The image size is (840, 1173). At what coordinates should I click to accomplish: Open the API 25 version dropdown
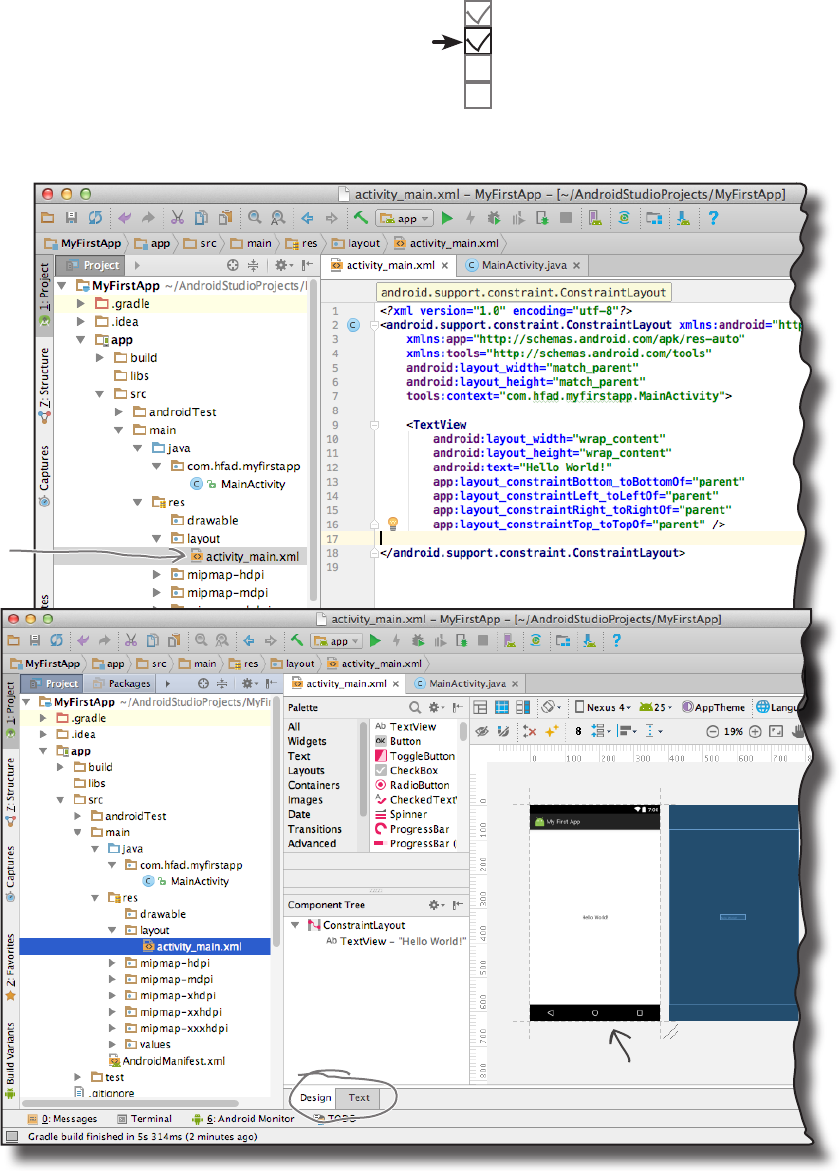656,707
